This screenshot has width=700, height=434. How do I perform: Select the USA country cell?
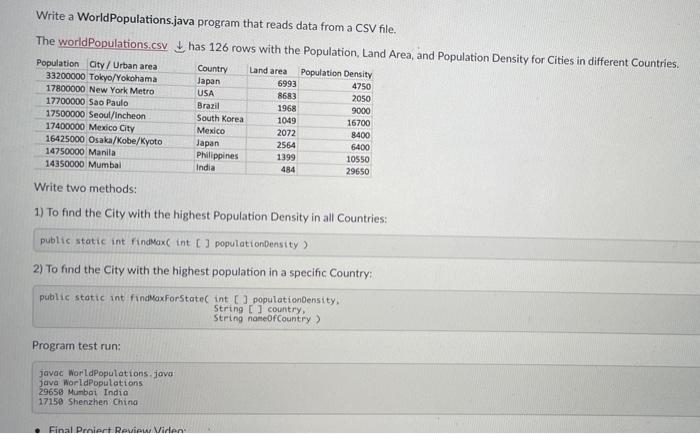[x=205, y=93]
